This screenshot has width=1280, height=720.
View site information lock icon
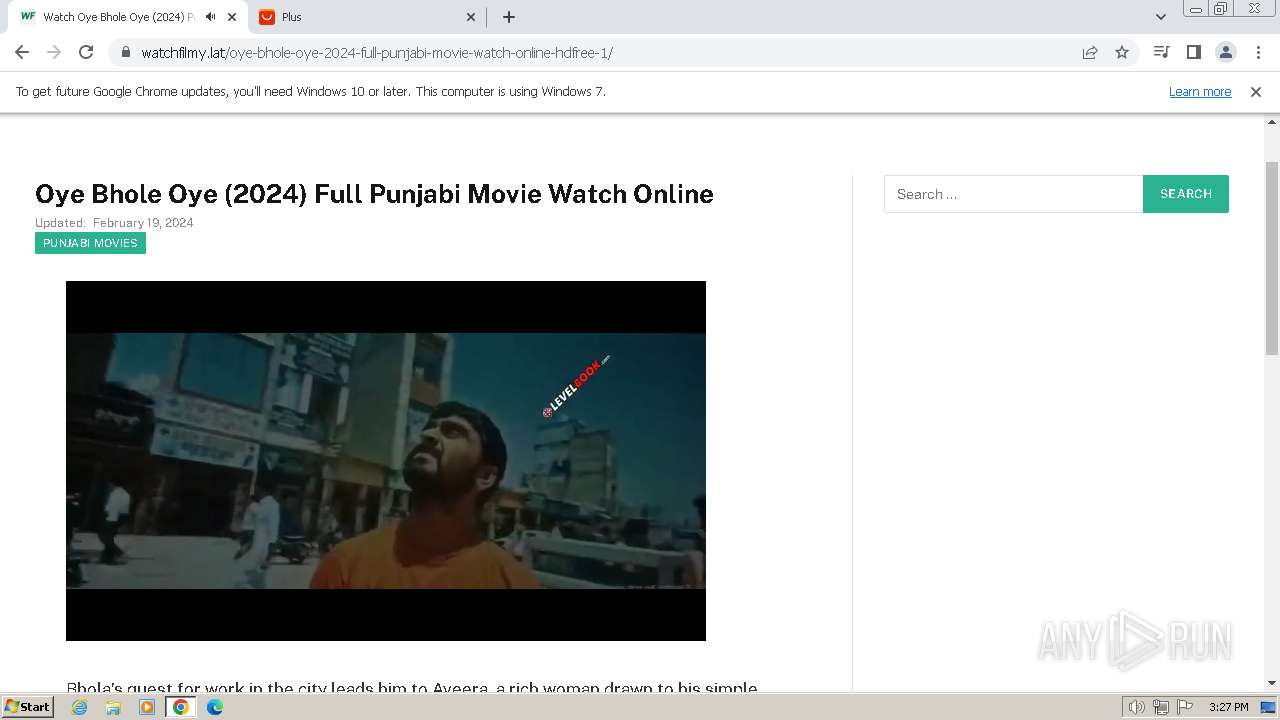point(125,52)
